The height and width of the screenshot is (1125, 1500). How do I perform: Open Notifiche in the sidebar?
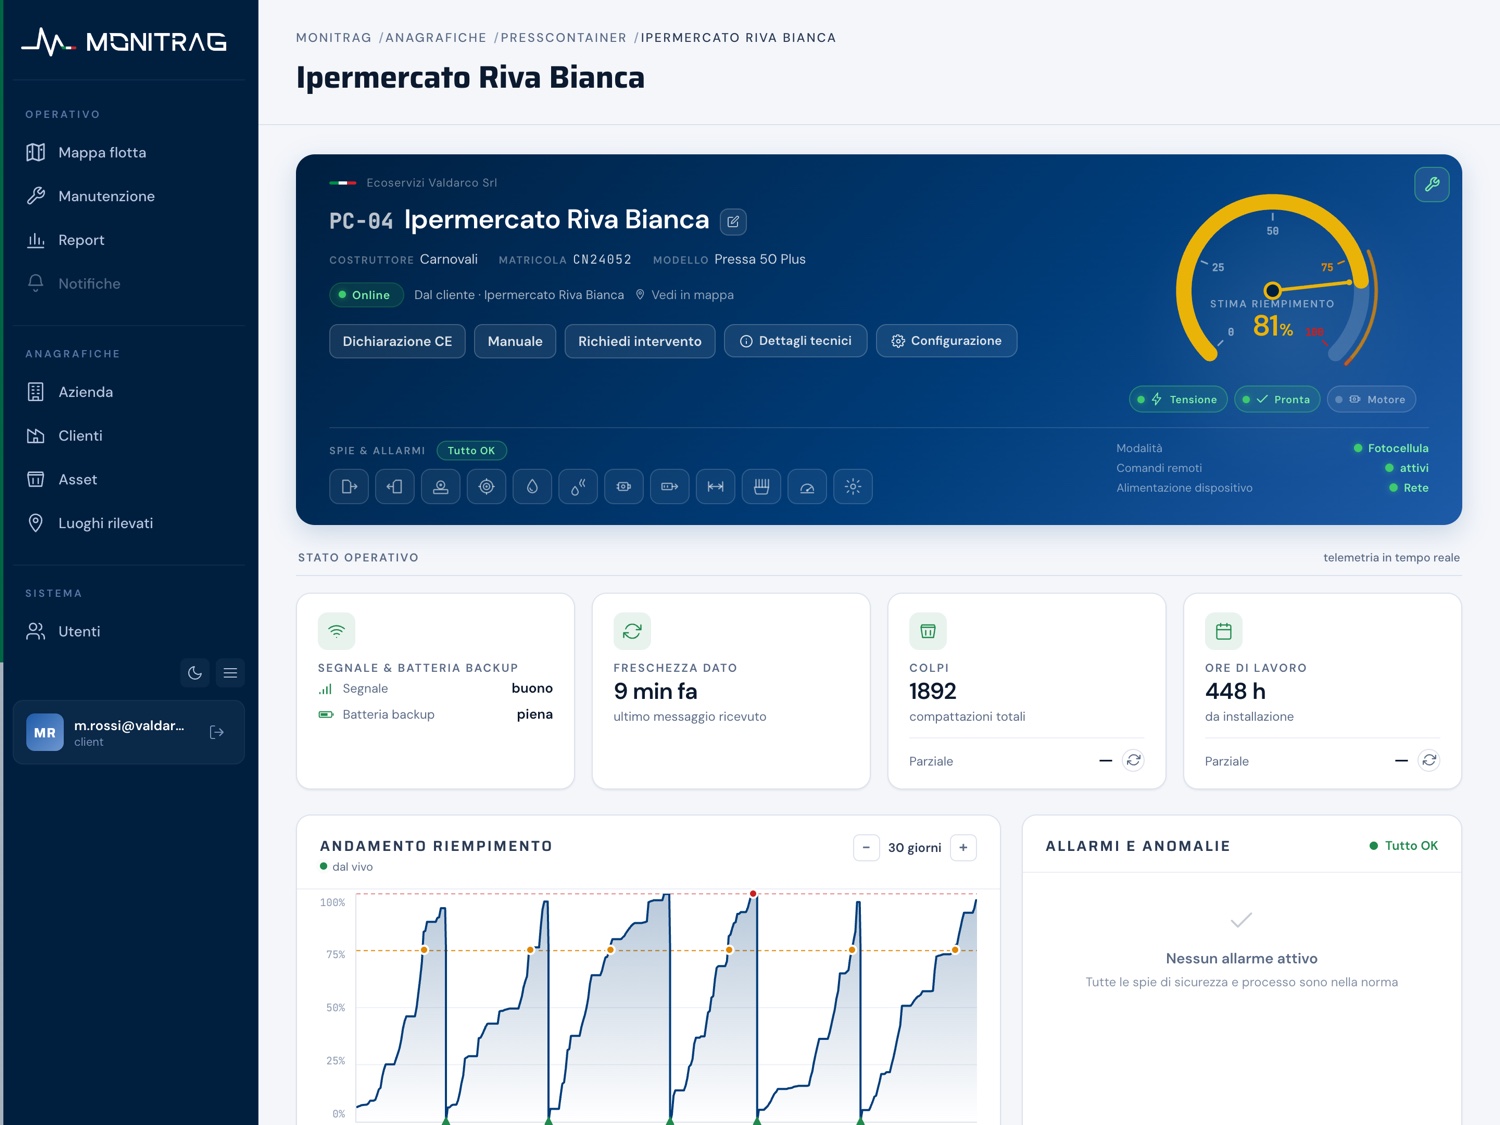[x=128, y=284]
